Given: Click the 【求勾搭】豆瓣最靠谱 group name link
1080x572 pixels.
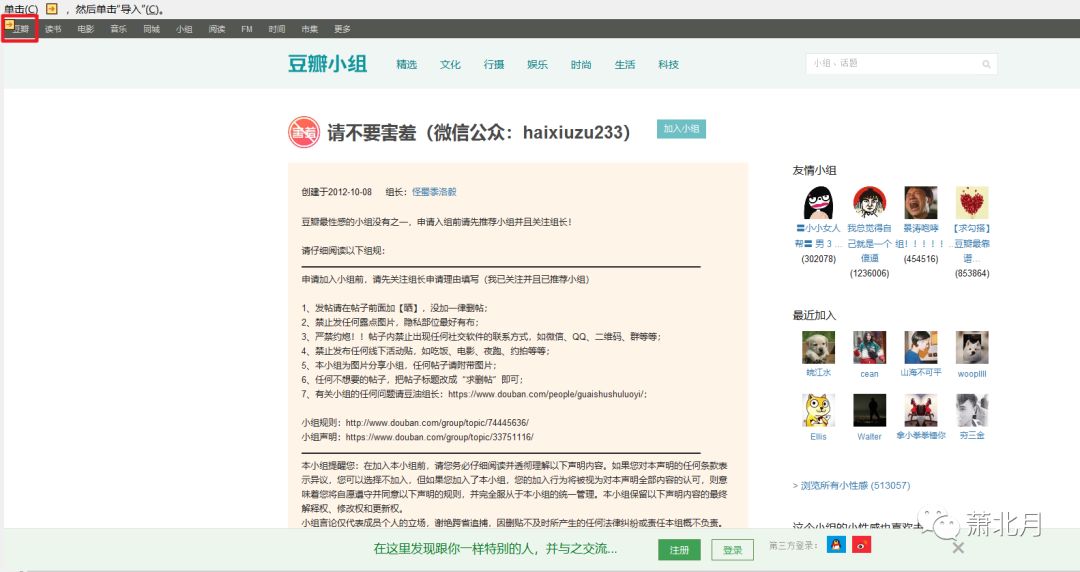Looking at the screenshot, I should pyautogui.click(x=972, y=243).
